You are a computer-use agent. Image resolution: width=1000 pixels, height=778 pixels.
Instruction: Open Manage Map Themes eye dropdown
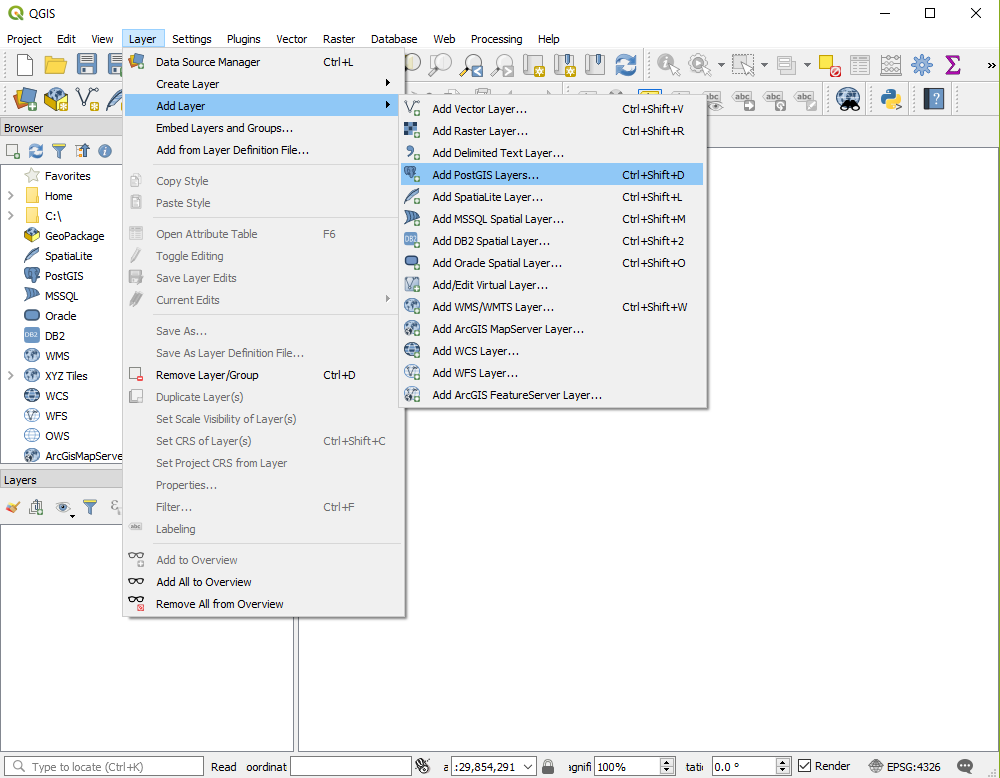64,508
